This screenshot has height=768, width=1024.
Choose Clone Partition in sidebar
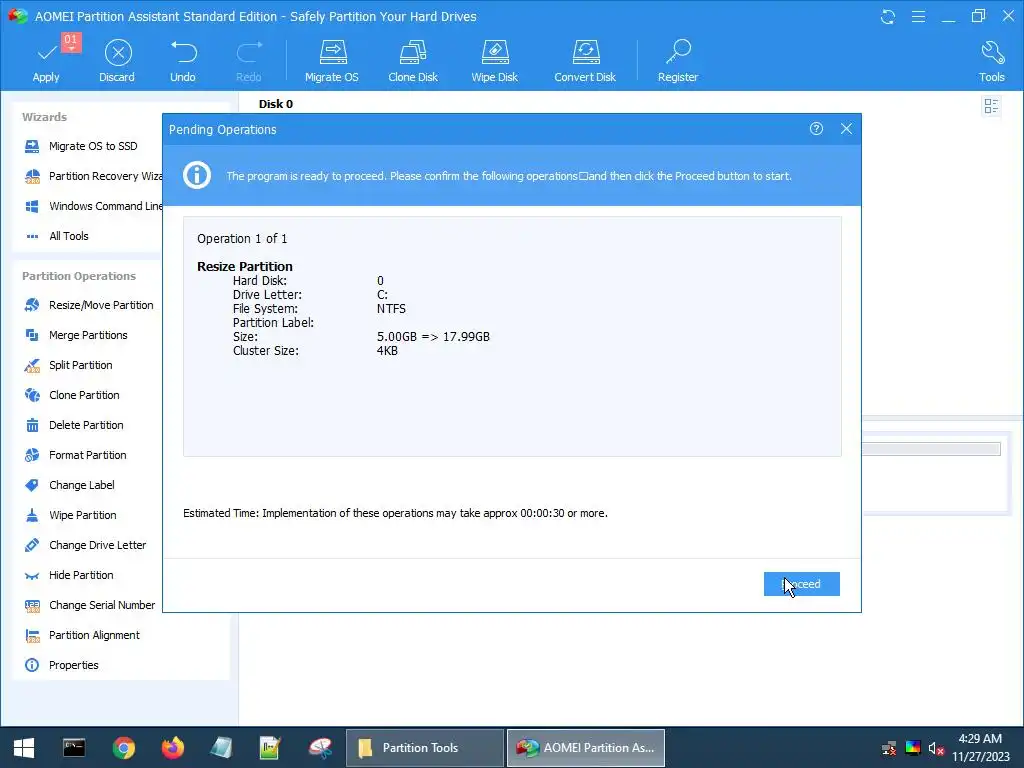pyautogui.click(x=72, y=395)
